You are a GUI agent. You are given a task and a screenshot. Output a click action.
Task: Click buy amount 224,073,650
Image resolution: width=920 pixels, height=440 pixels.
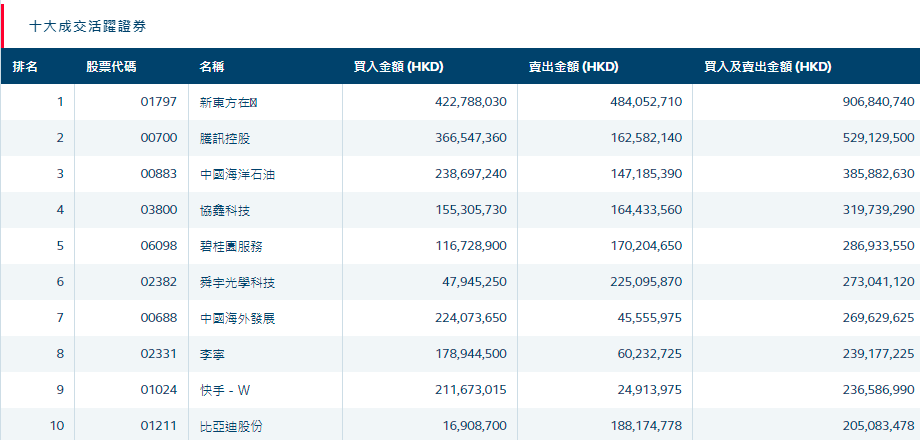(471, 317)
